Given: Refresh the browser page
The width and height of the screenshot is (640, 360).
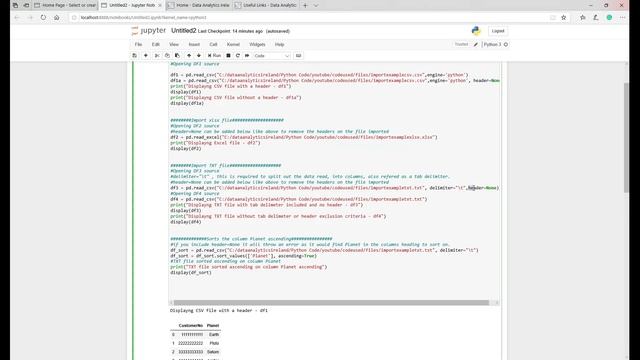Looking at the screenshot, I should (x=43, y=18).
